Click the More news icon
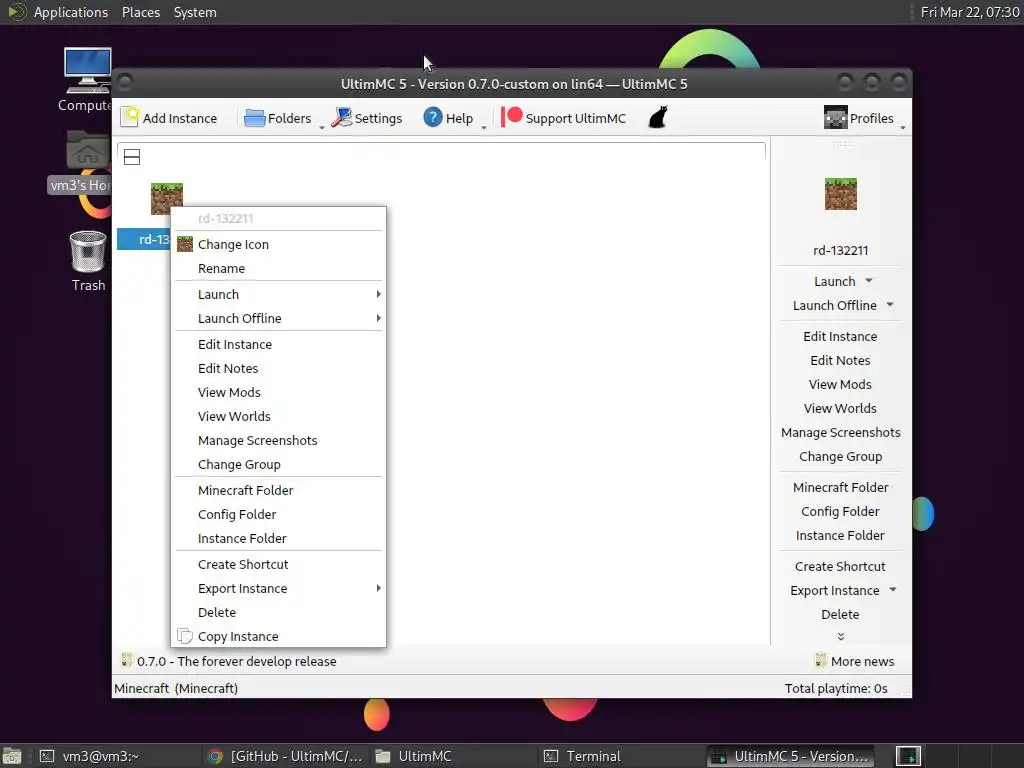Viewport: 1024px width, 768px height. coord(821,660)
